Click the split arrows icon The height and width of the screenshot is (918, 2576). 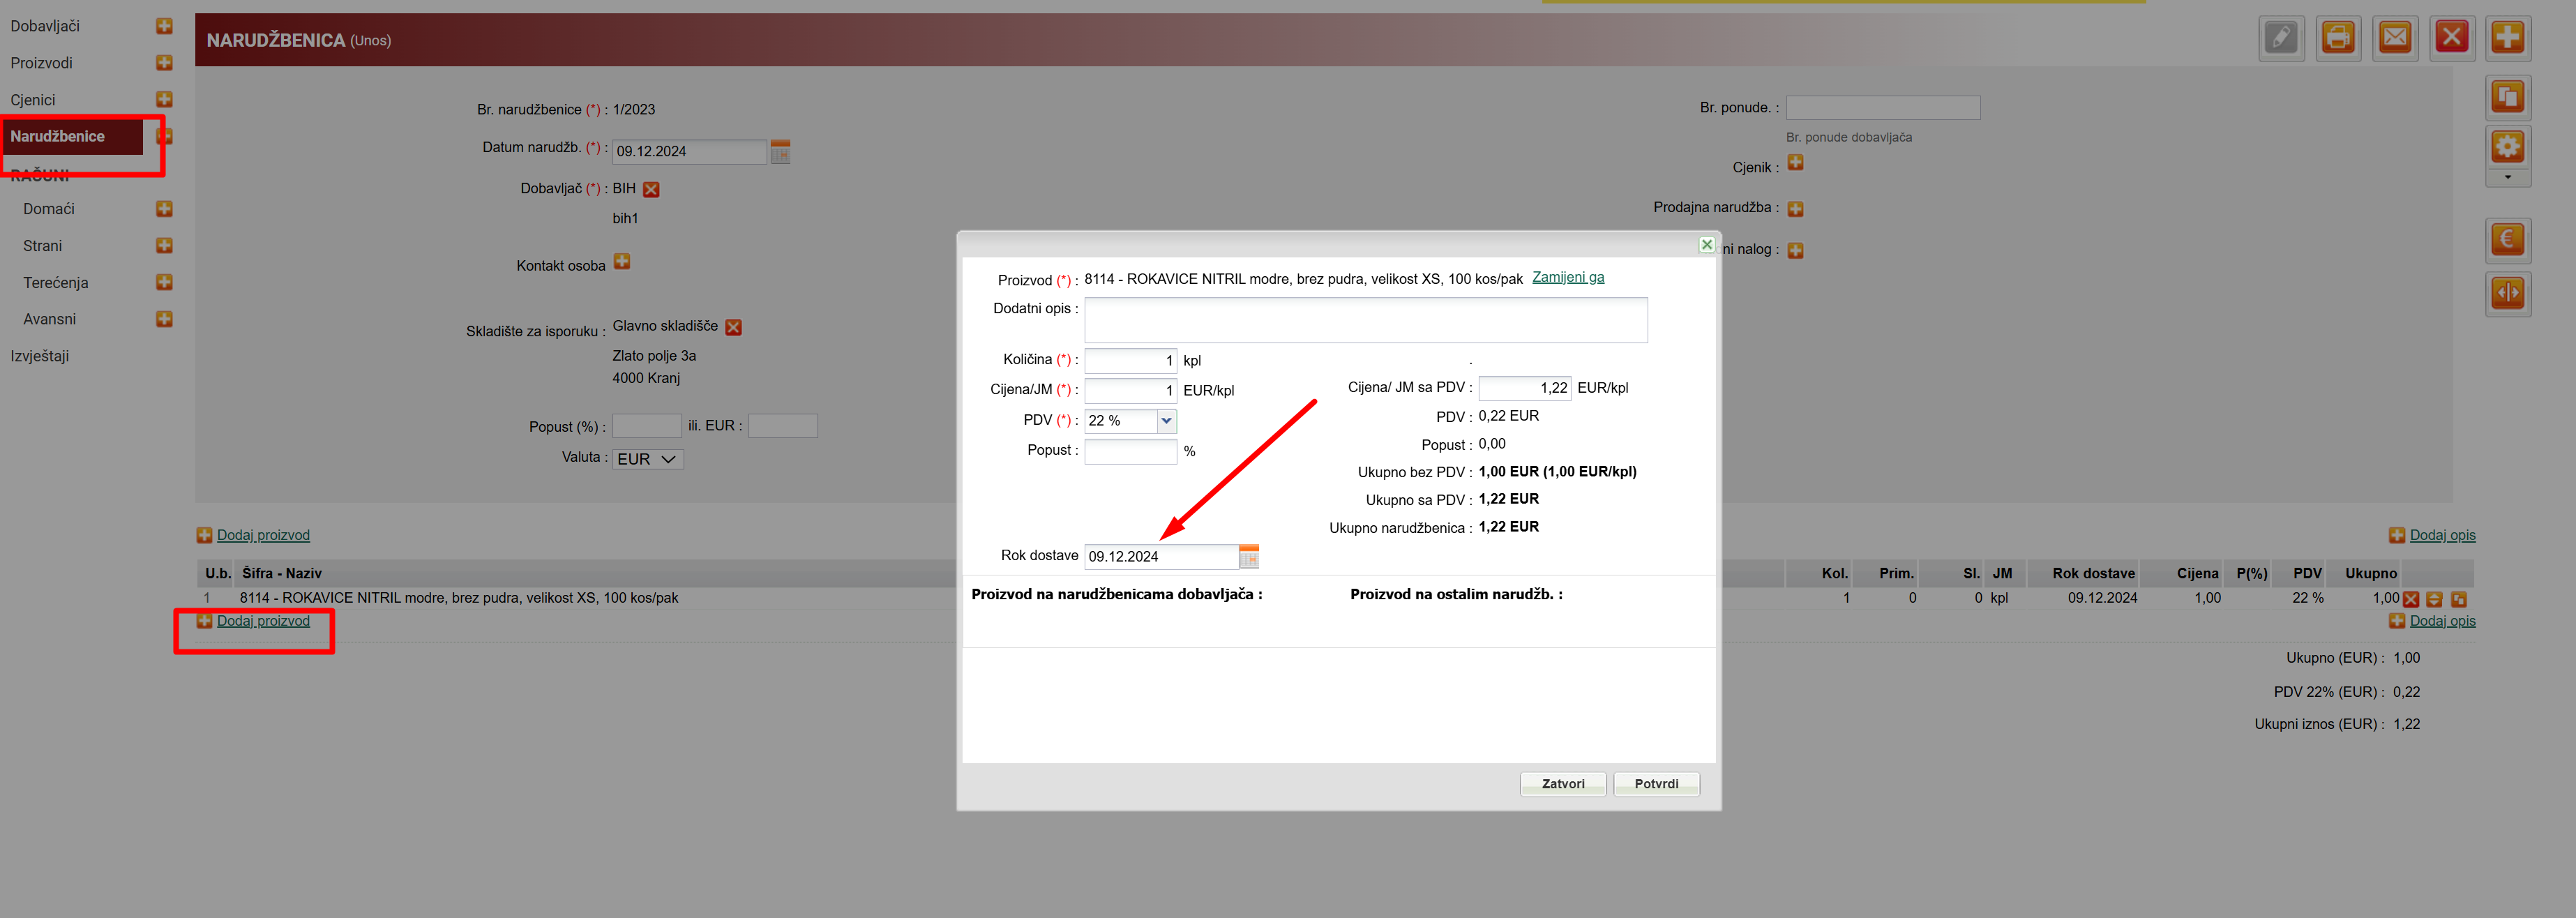click(2506, 294)
